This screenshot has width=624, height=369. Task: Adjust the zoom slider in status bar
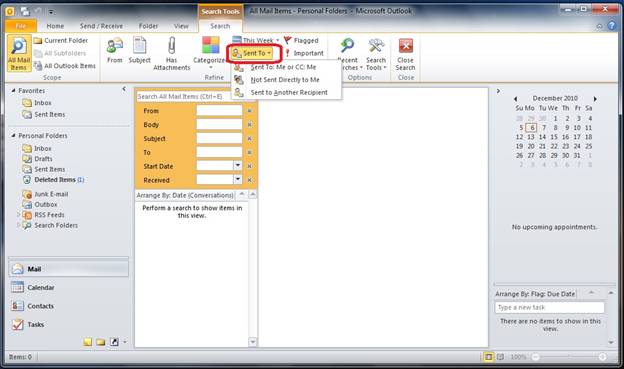coord(569,357)
